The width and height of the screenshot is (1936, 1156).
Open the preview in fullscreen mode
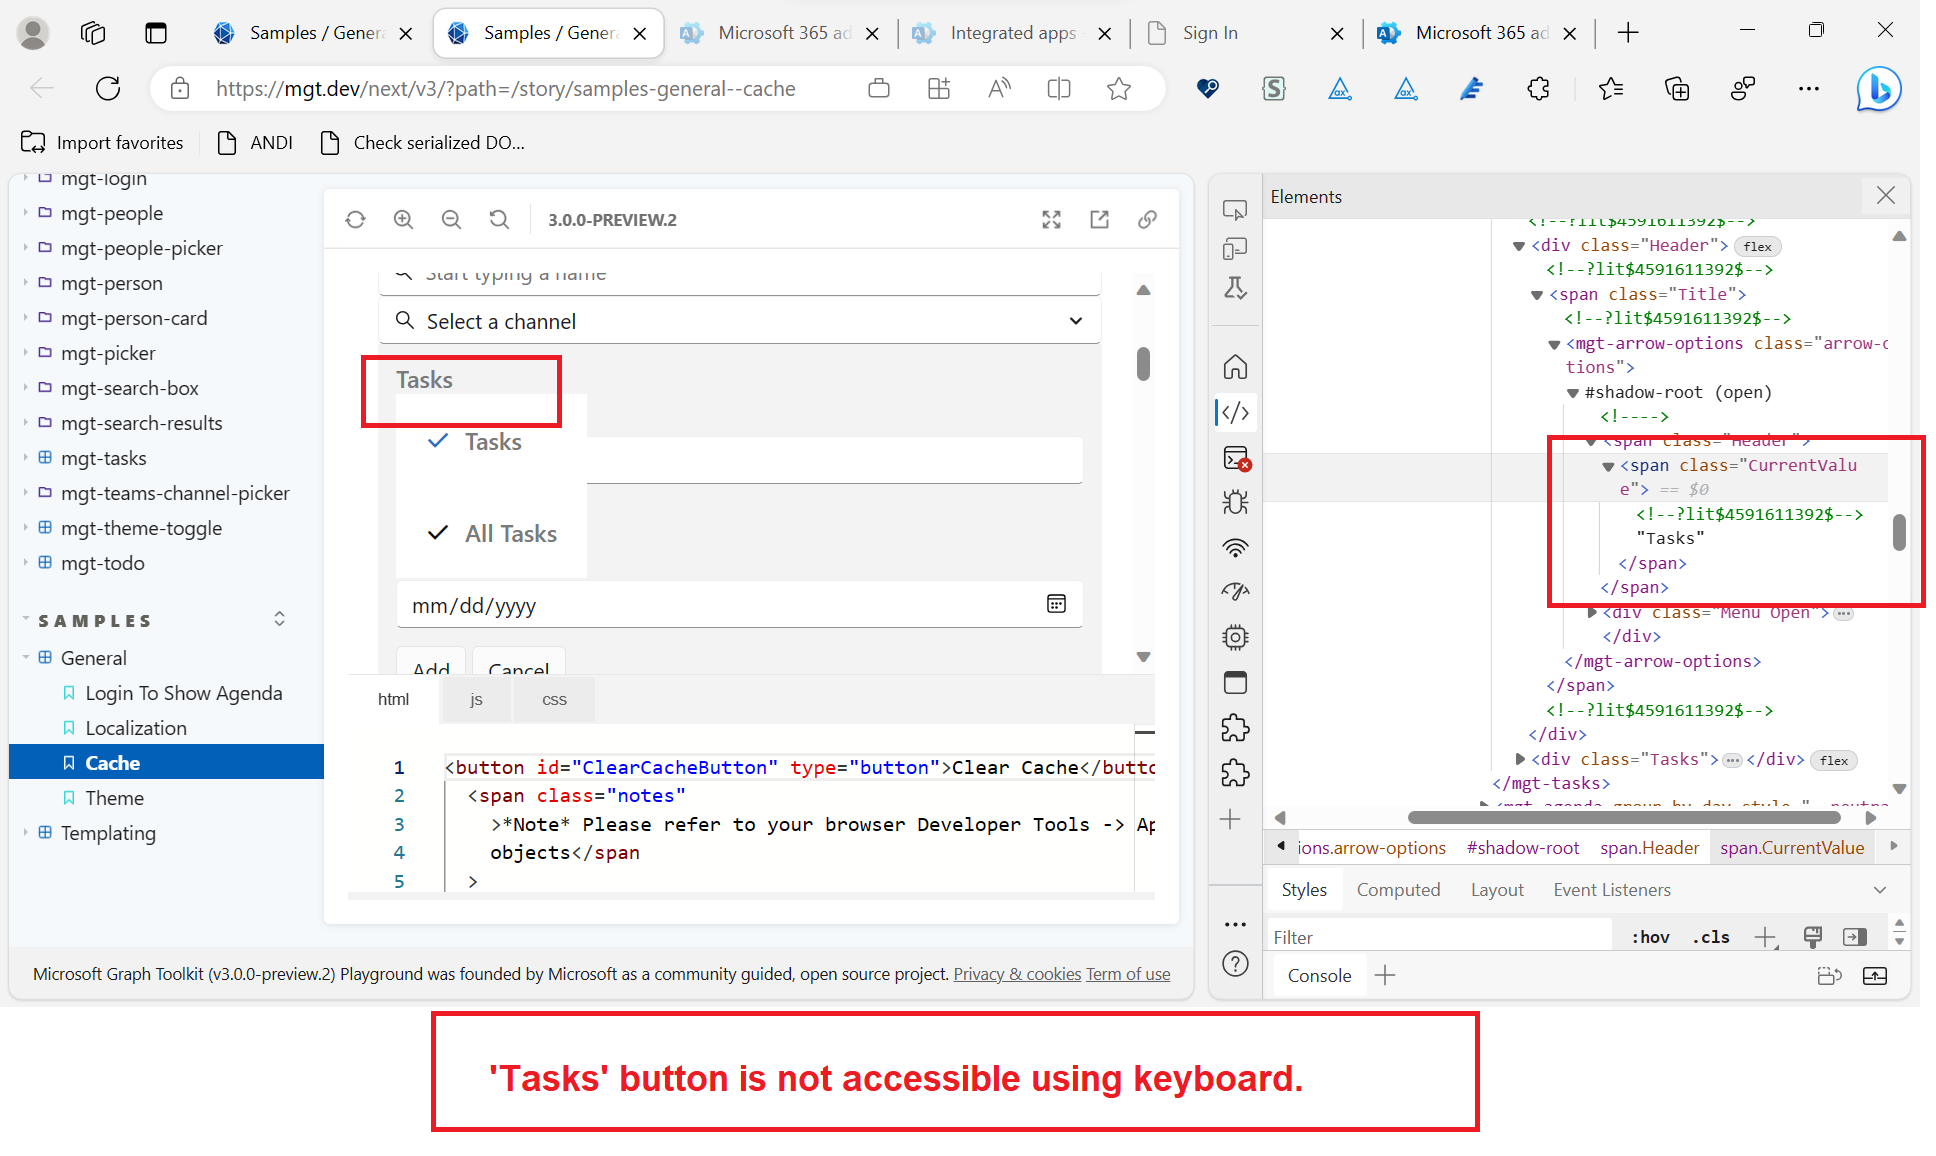click(1051, 219)
